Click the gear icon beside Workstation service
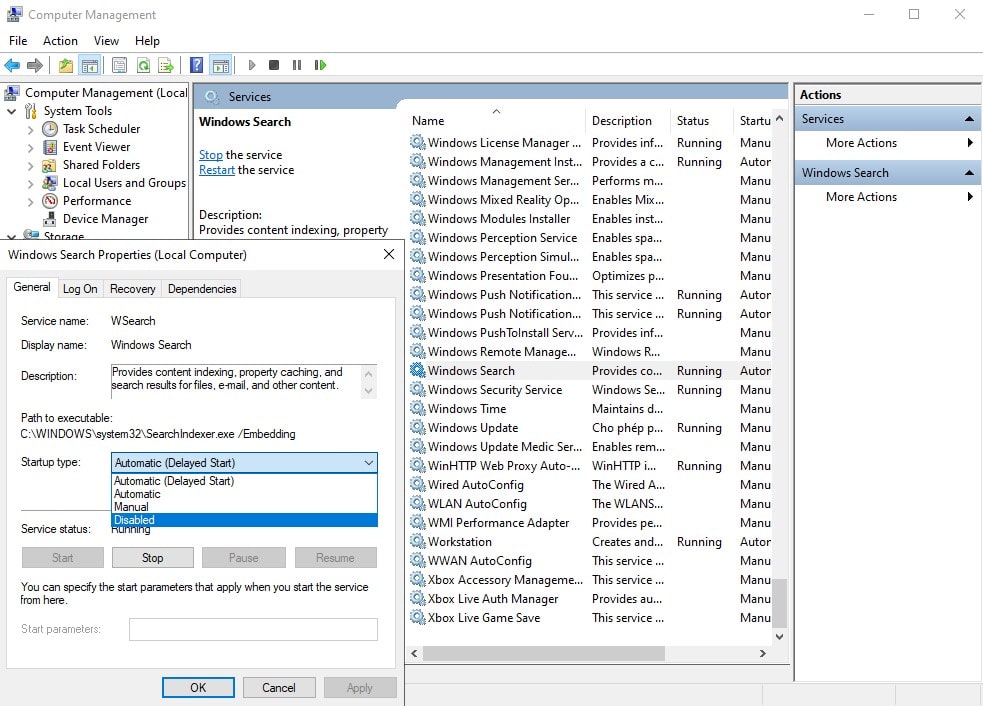The height and width of the screenshot is (706, 983). [x=418, y=541]
